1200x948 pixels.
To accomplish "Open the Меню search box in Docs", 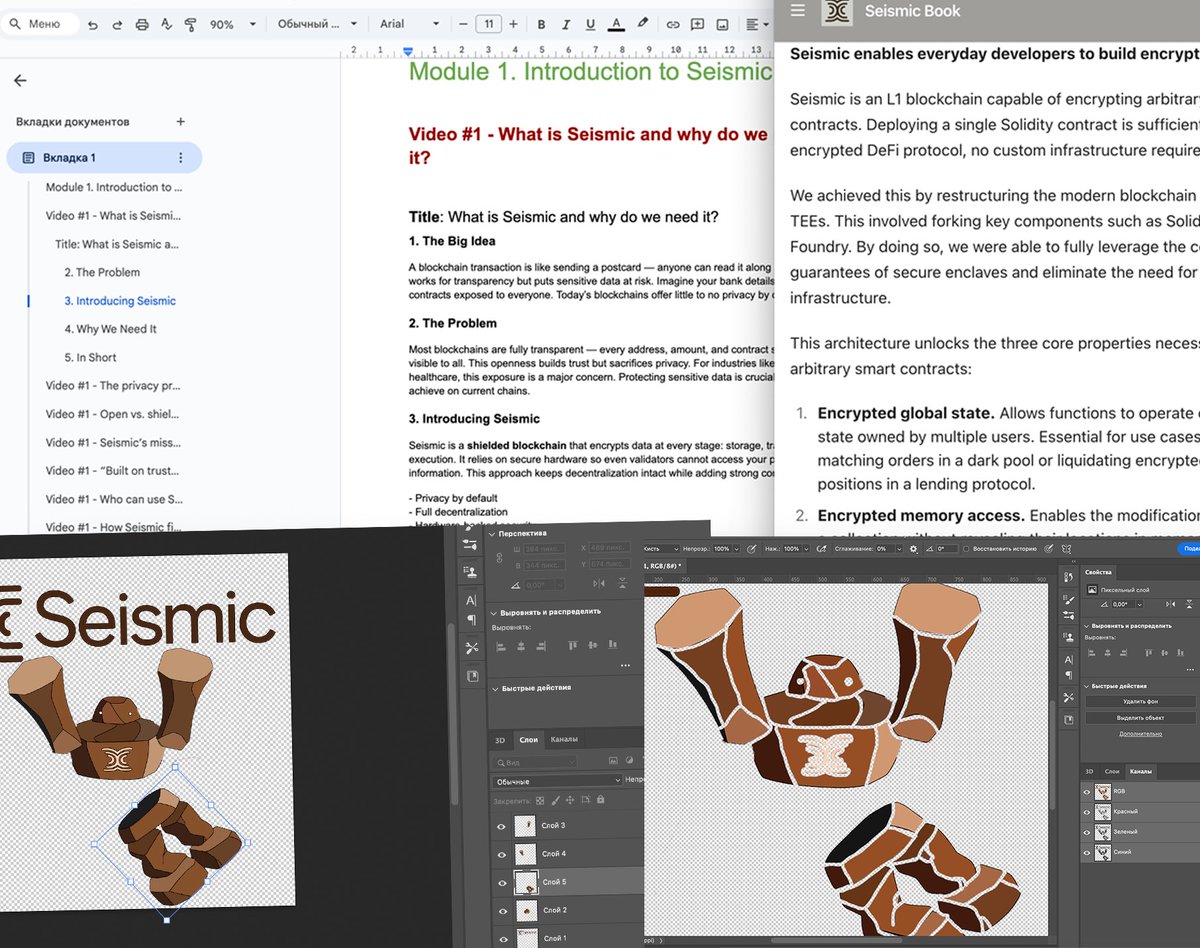I will (x=40, y=24).
